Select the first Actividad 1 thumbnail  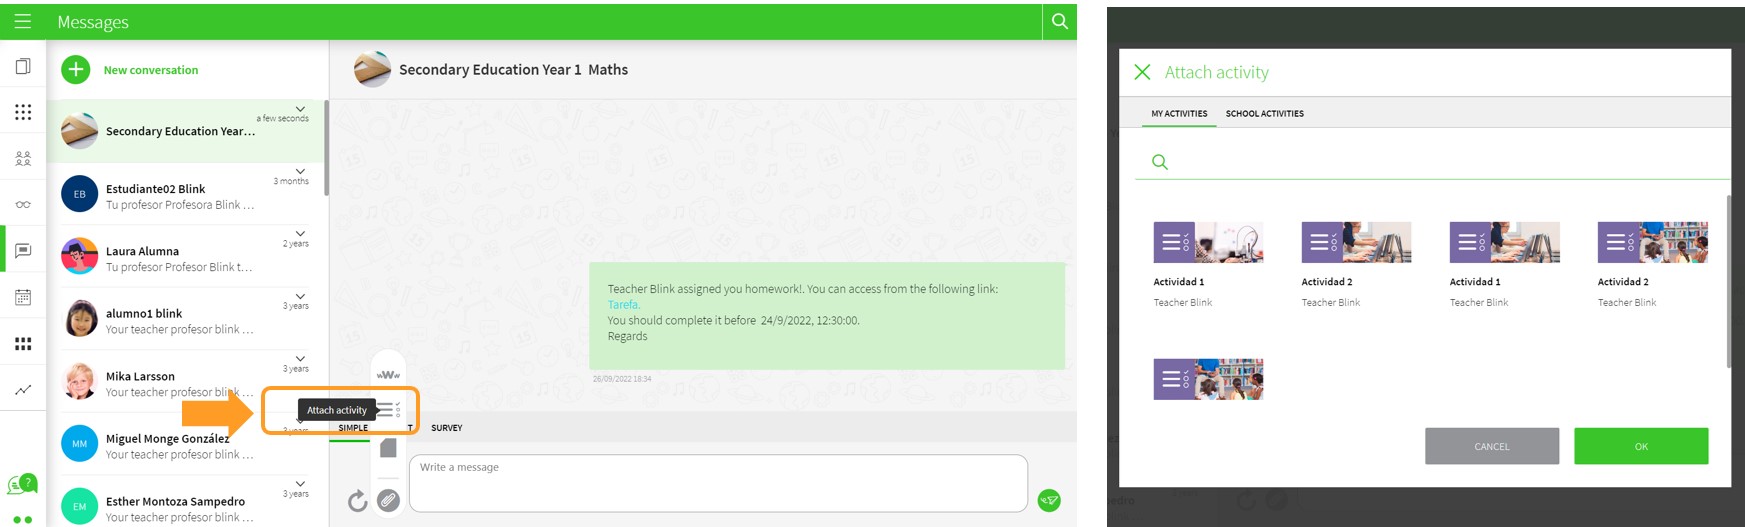point(1208,242)
